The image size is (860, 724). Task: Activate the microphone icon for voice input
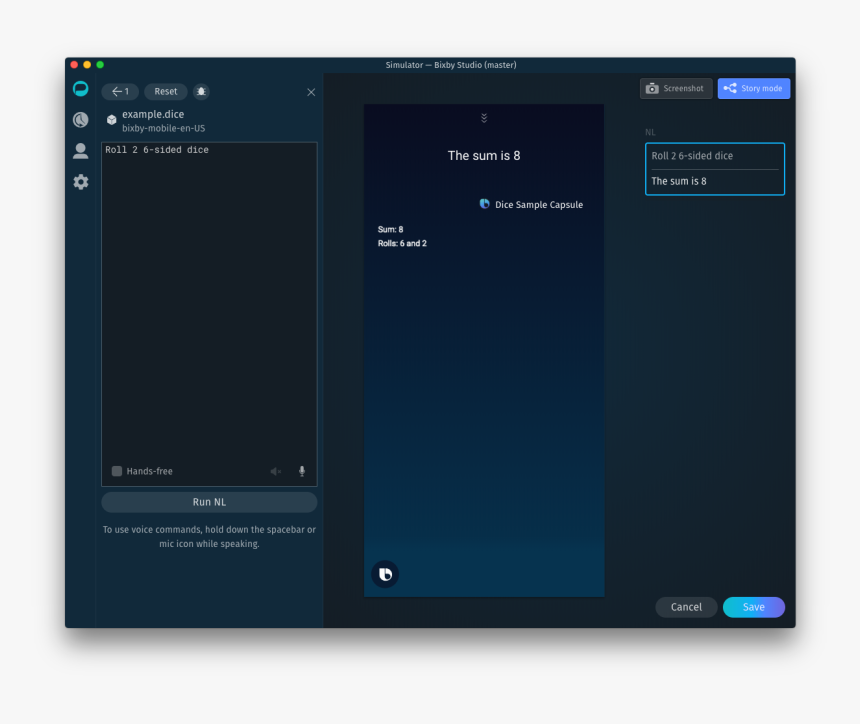click(301, 471)
